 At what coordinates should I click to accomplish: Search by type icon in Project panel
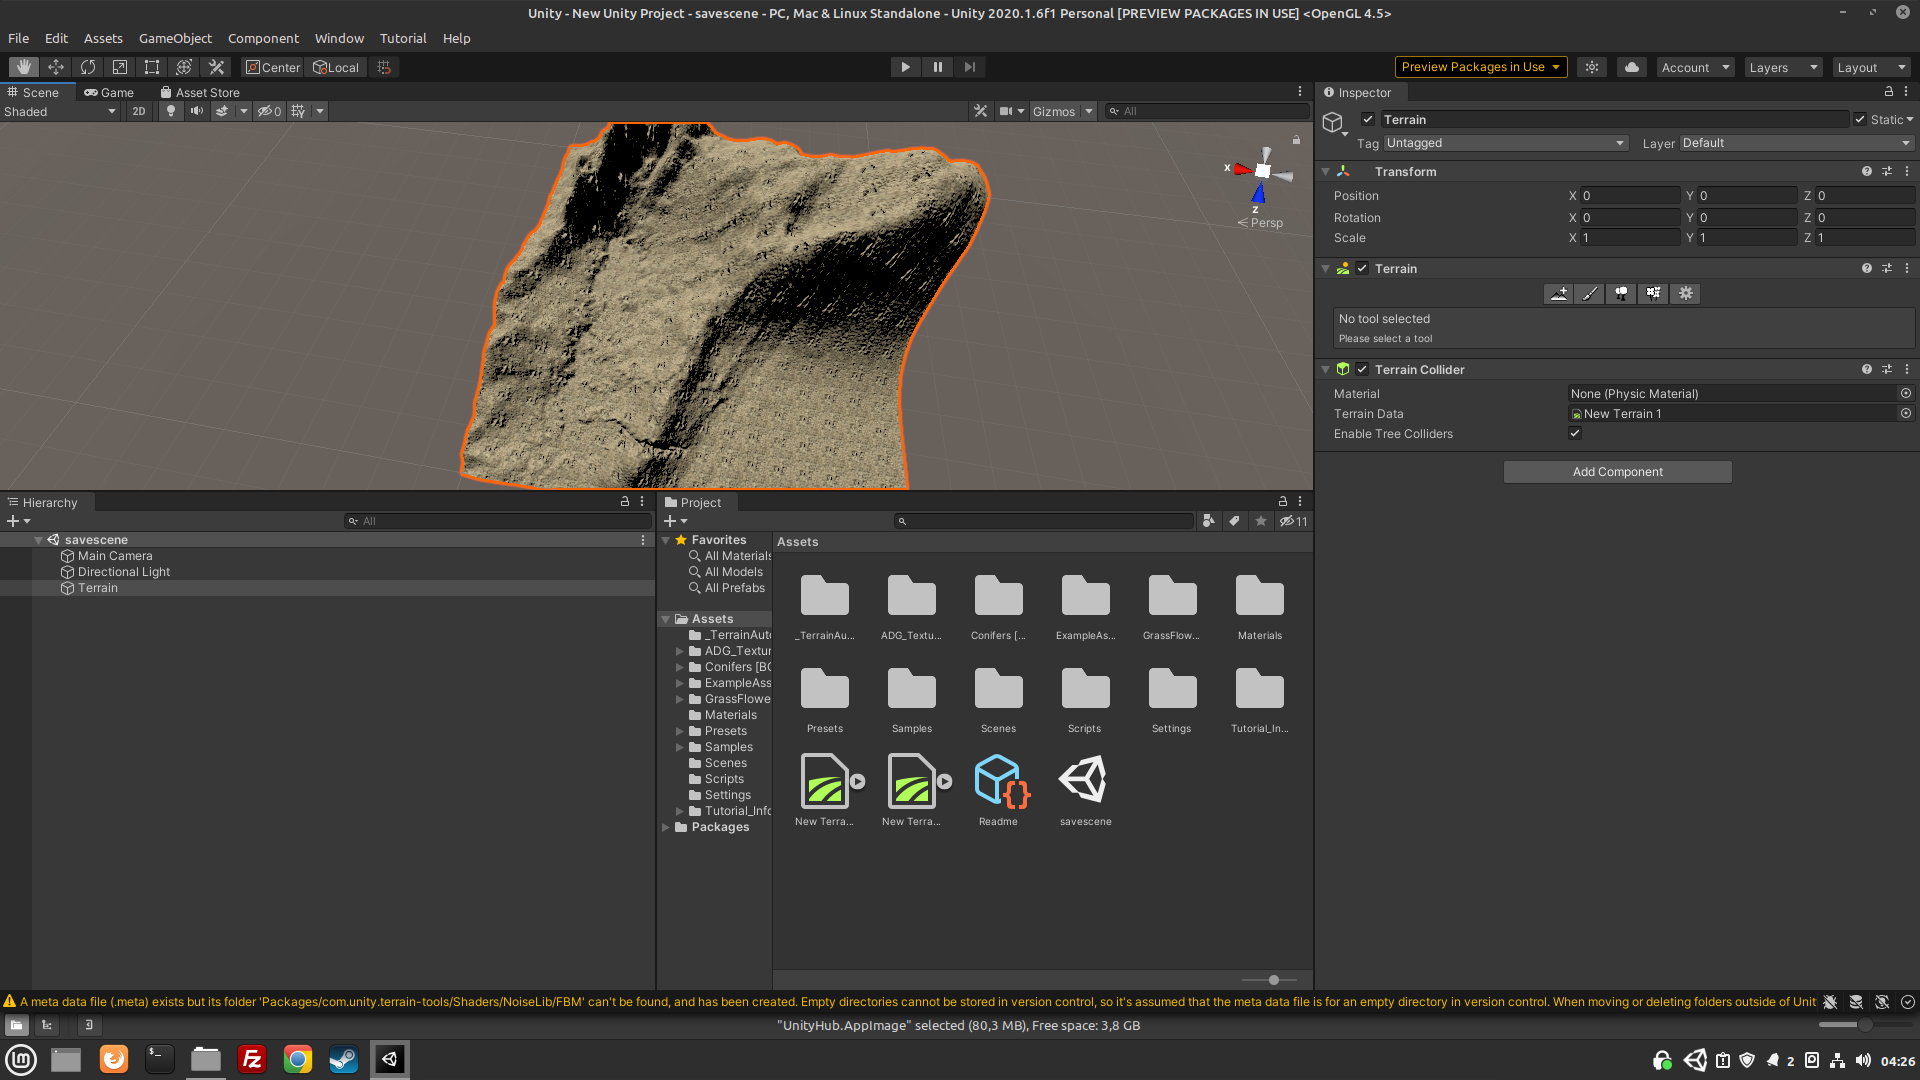[1208, 520]
